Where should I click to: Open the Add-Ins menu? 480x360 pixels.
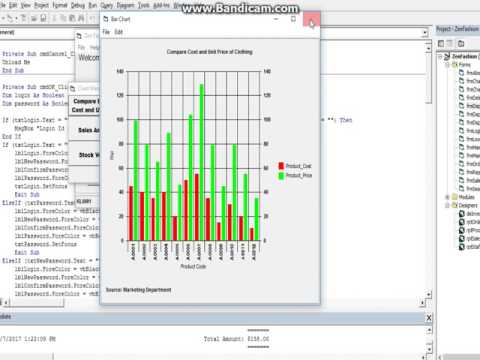(x=161, y=5)
